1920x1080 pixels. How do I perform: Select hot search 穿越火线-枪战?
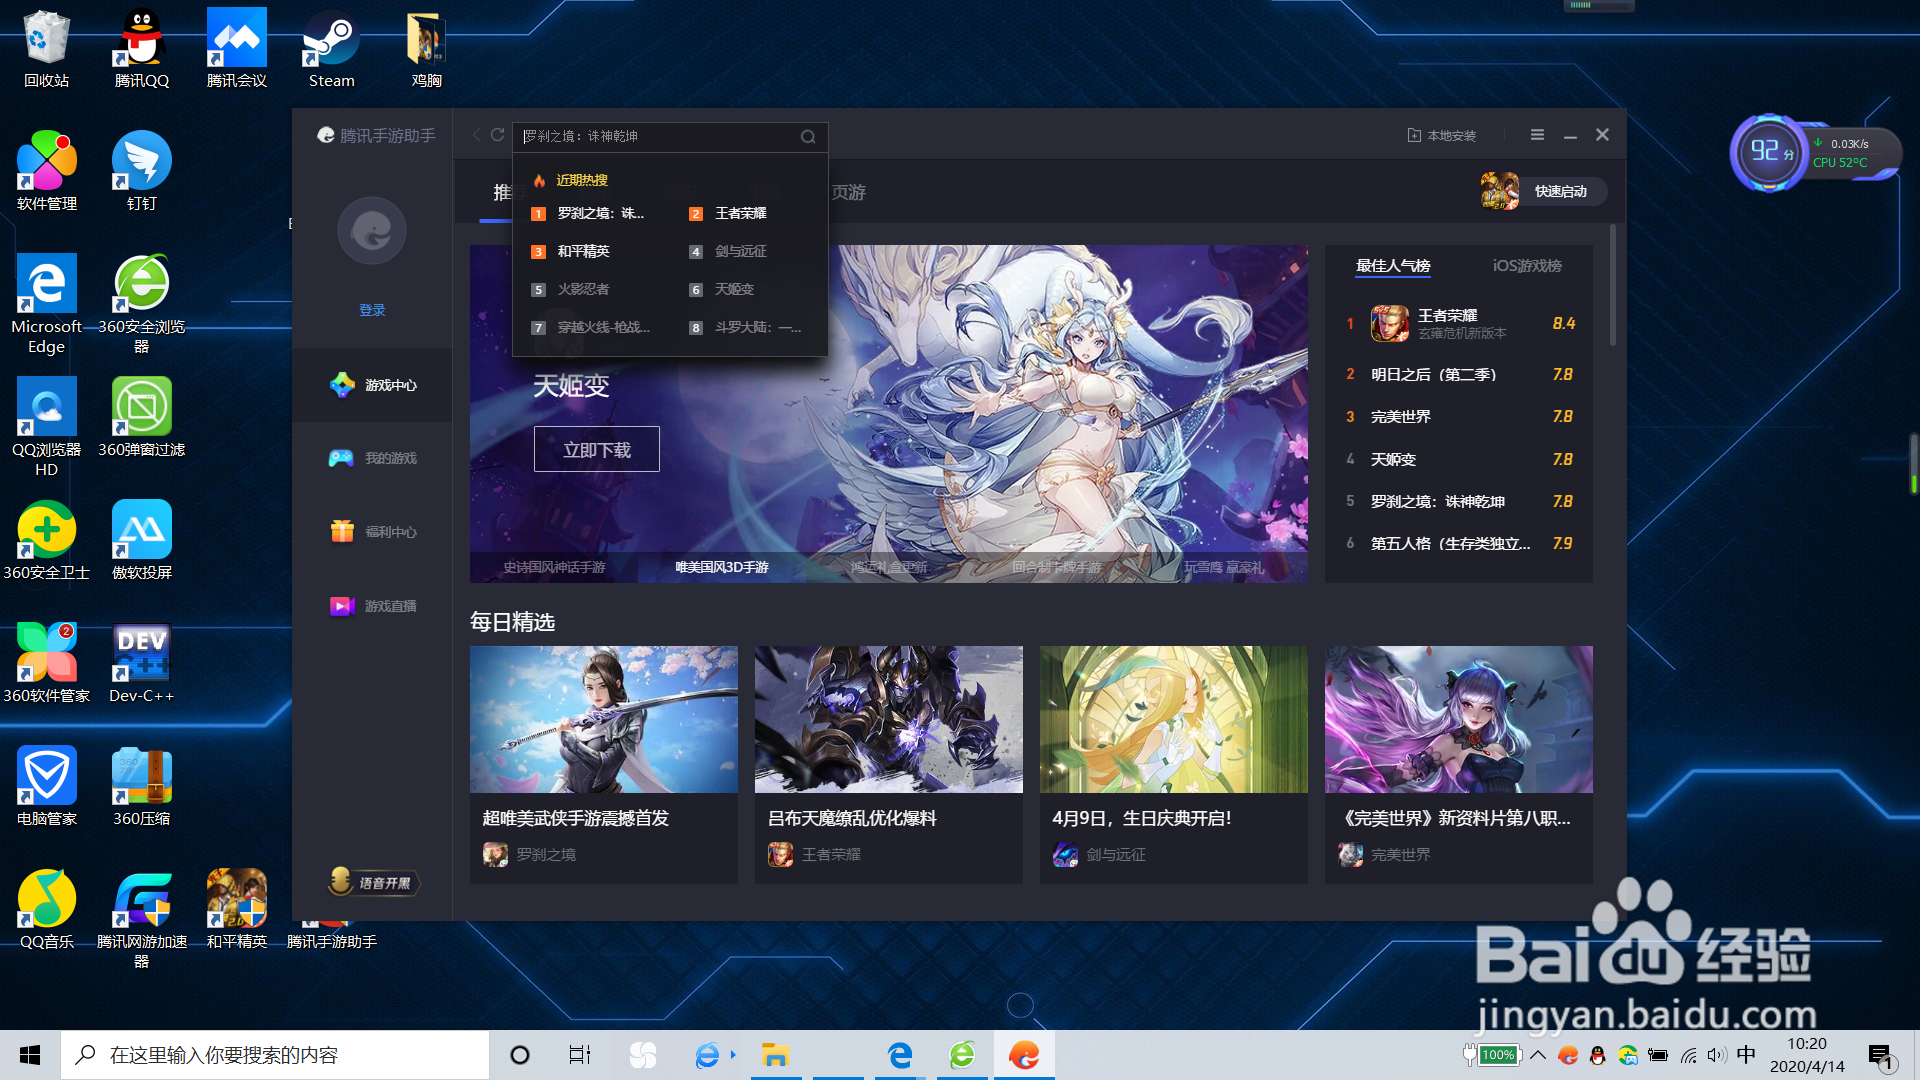coord(592,327)
